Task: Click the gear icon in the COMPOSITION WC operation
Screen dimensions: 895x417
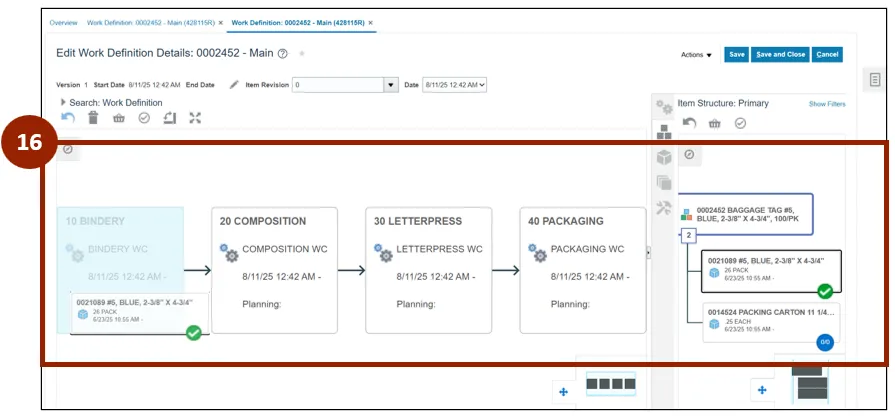Action: 228,253
